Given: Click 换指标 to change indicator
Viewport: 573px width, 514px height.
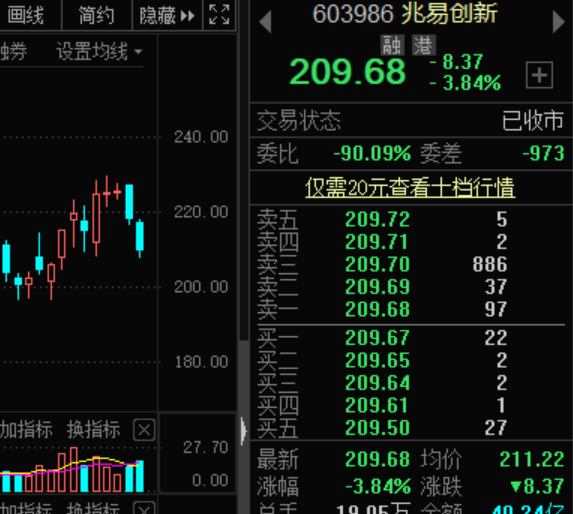Looking at the screenshot, I should point(93,430).
